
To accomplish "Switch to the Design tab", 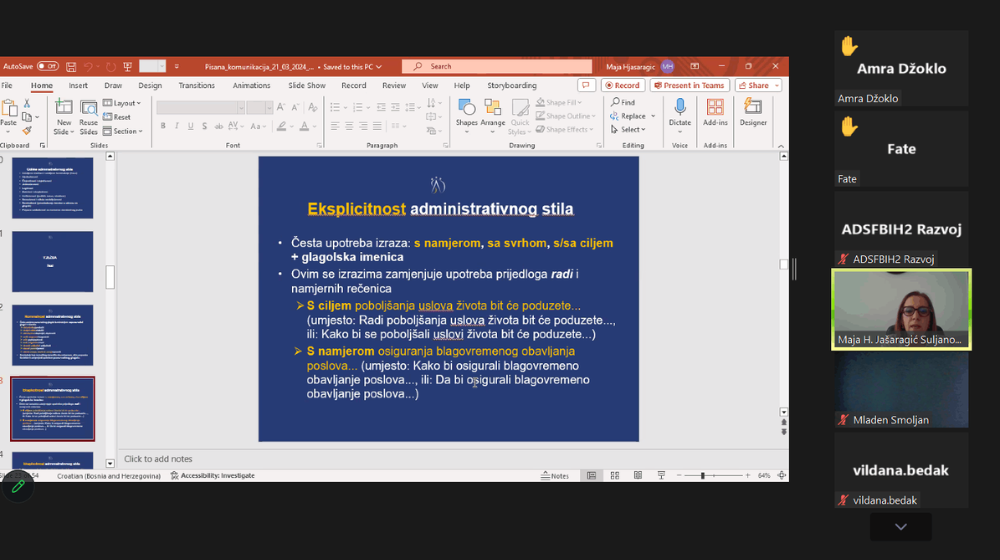I will coord(150,85).
